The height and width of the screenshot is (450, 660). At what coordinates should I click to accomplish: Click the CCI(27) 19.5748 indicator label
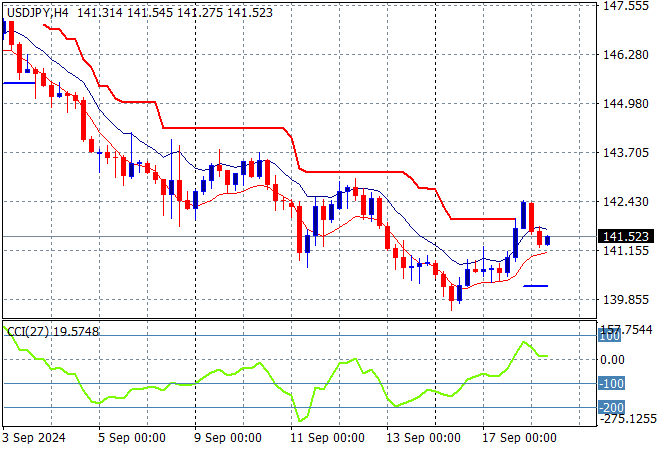tap(53, 332)
